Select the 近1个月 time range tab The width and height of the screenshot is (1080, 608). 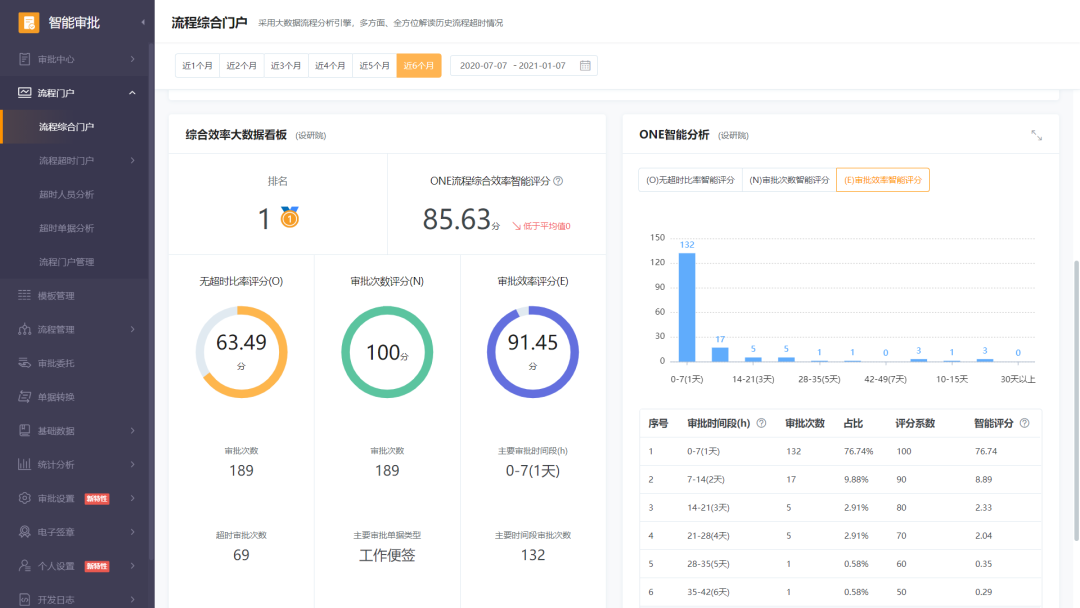[198, 65]
